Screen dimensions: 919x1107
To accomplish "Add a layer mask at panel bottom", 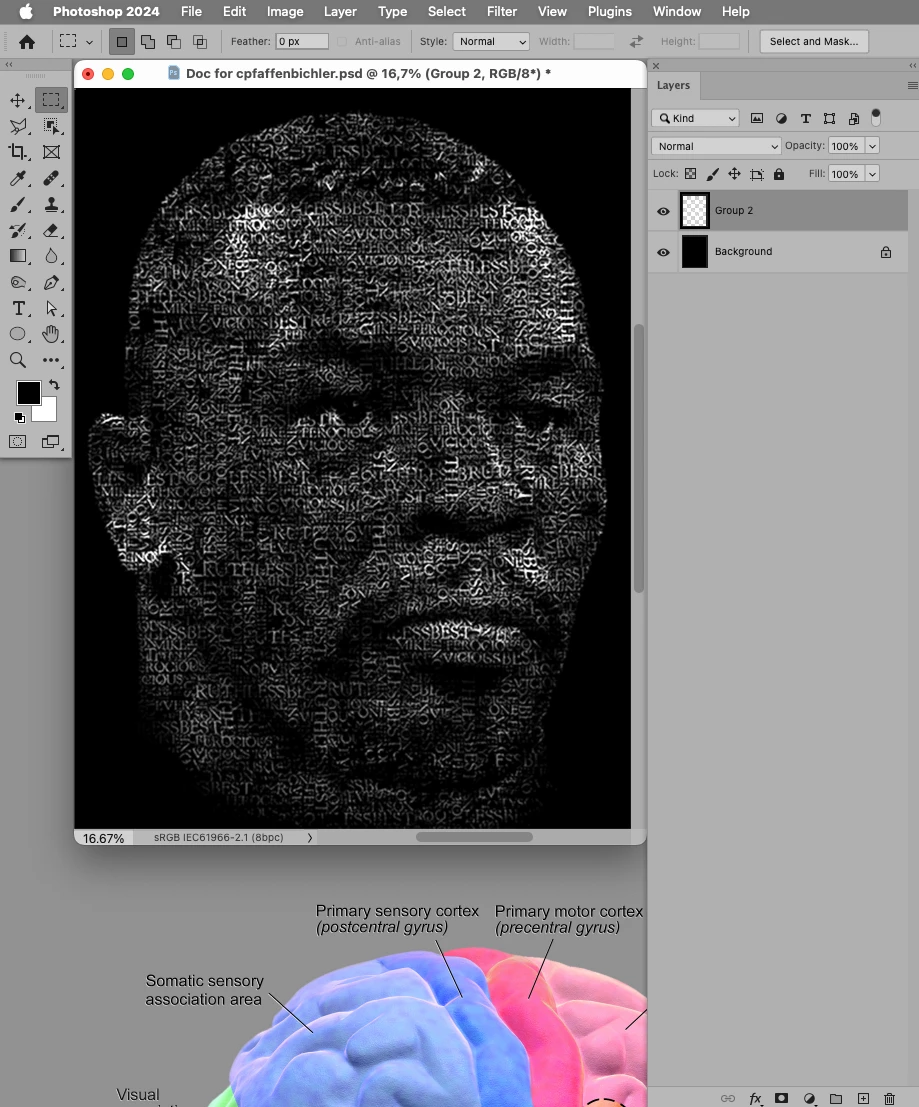I will 781,1099.
